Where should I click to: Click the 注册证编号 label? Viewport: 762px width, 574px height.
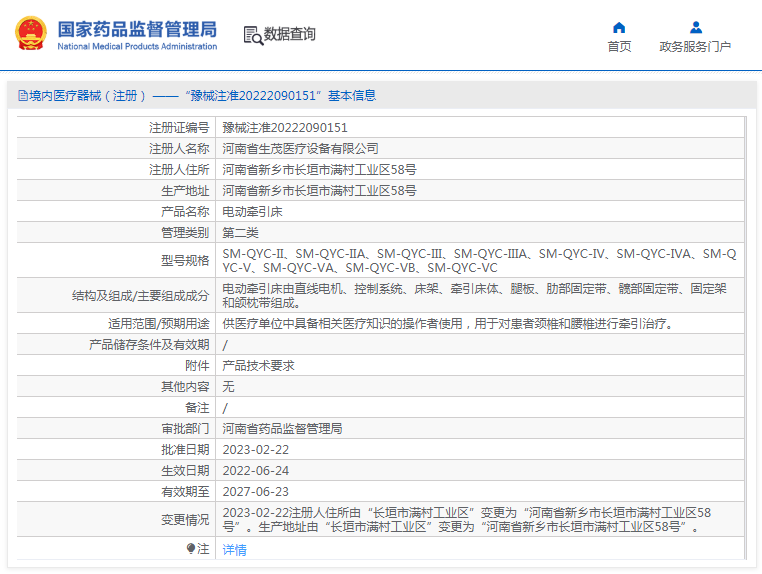(x=179, y=128)
